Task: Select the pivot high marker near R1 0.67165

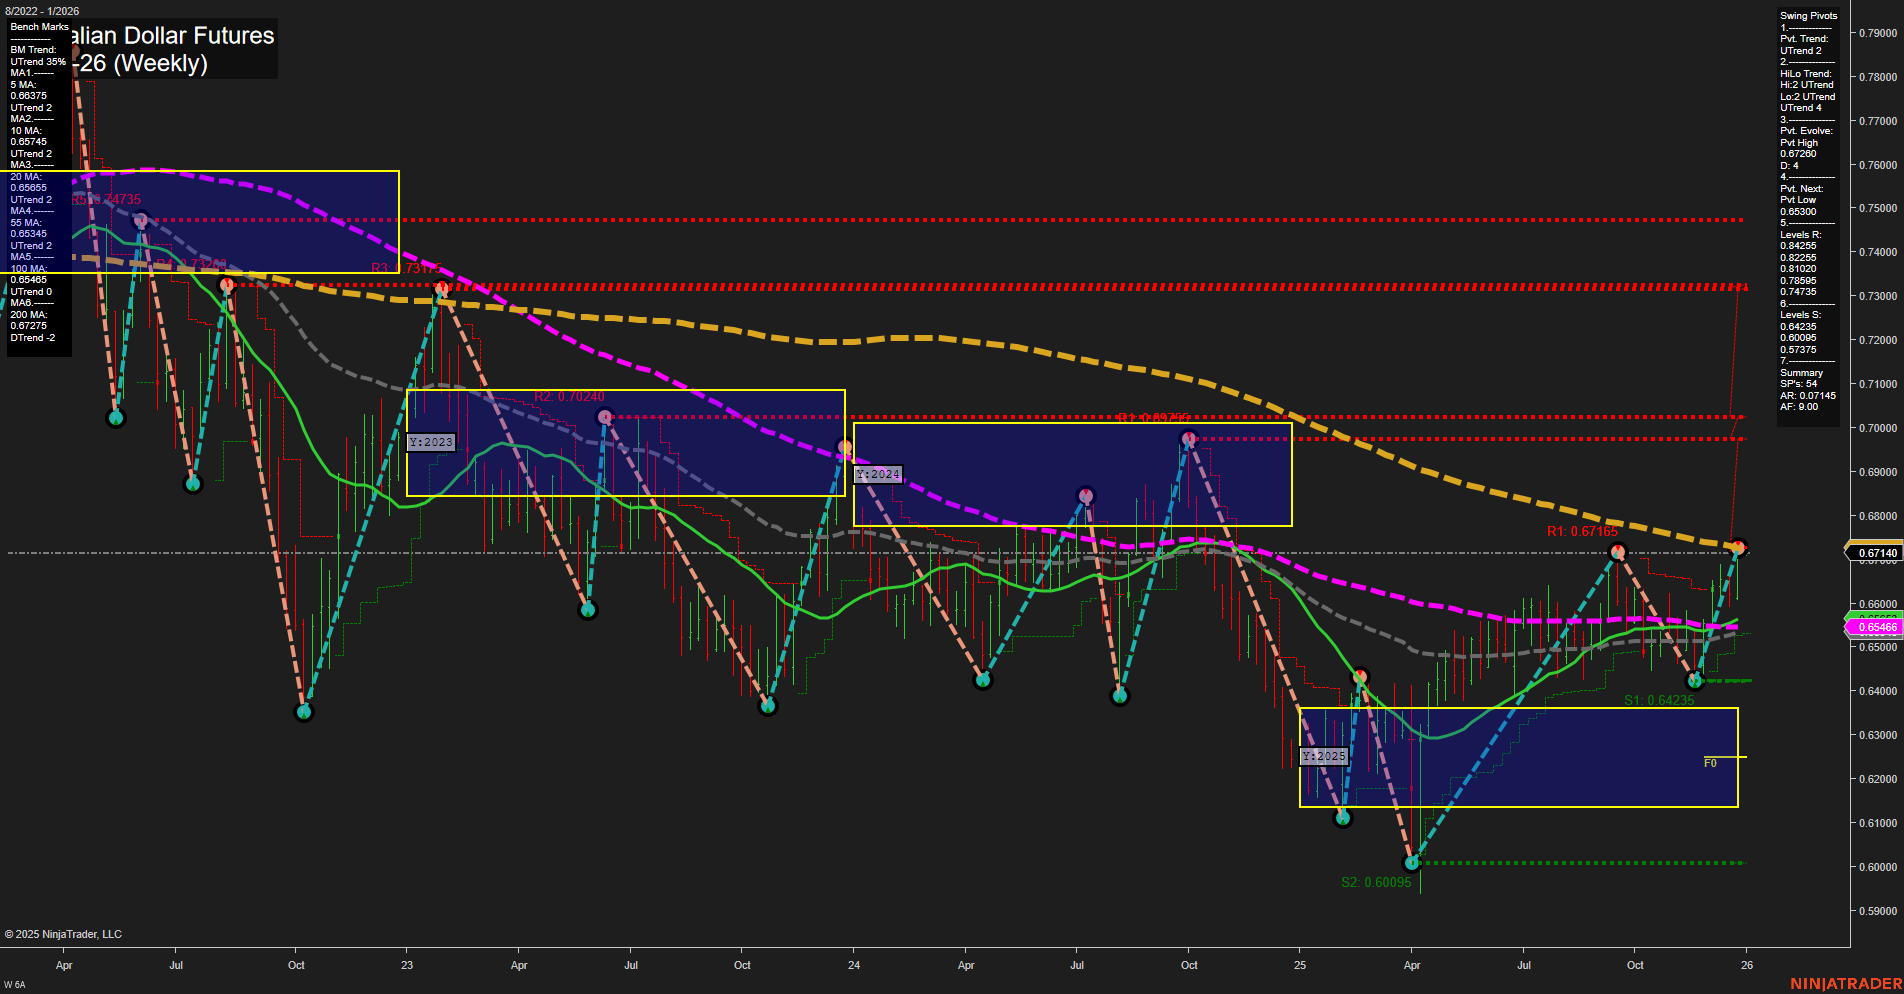Action: [x=1618, y=551]
